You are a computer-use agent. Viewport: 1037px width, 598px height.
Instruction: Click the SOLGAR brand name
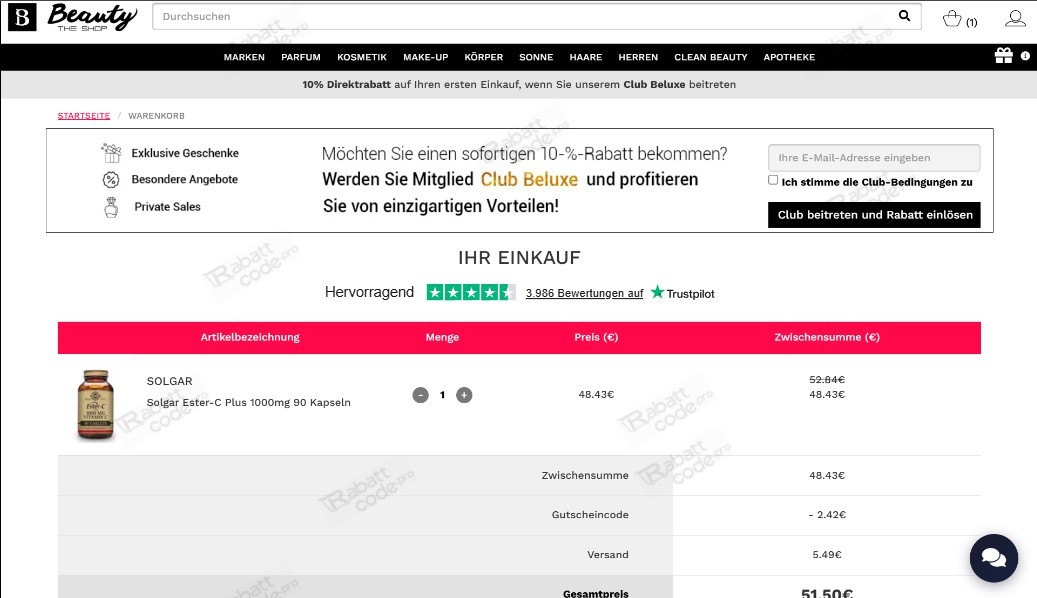click(169, 381)
